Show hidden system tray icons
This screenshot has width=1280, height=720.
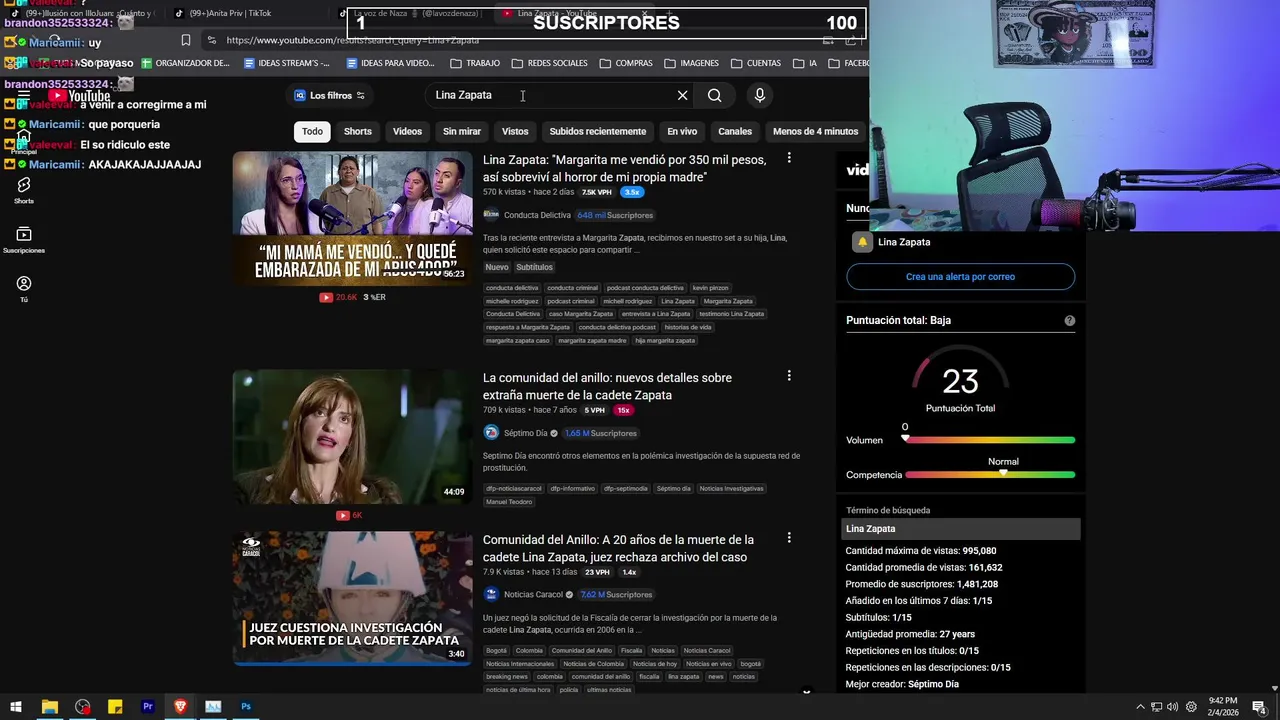[x=1140, y=707]
